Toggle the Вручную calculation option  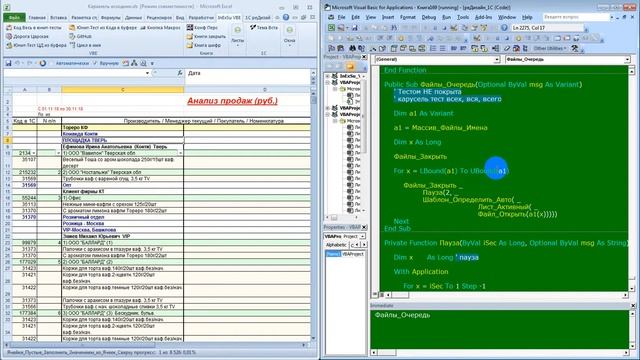tap(106, 63)
